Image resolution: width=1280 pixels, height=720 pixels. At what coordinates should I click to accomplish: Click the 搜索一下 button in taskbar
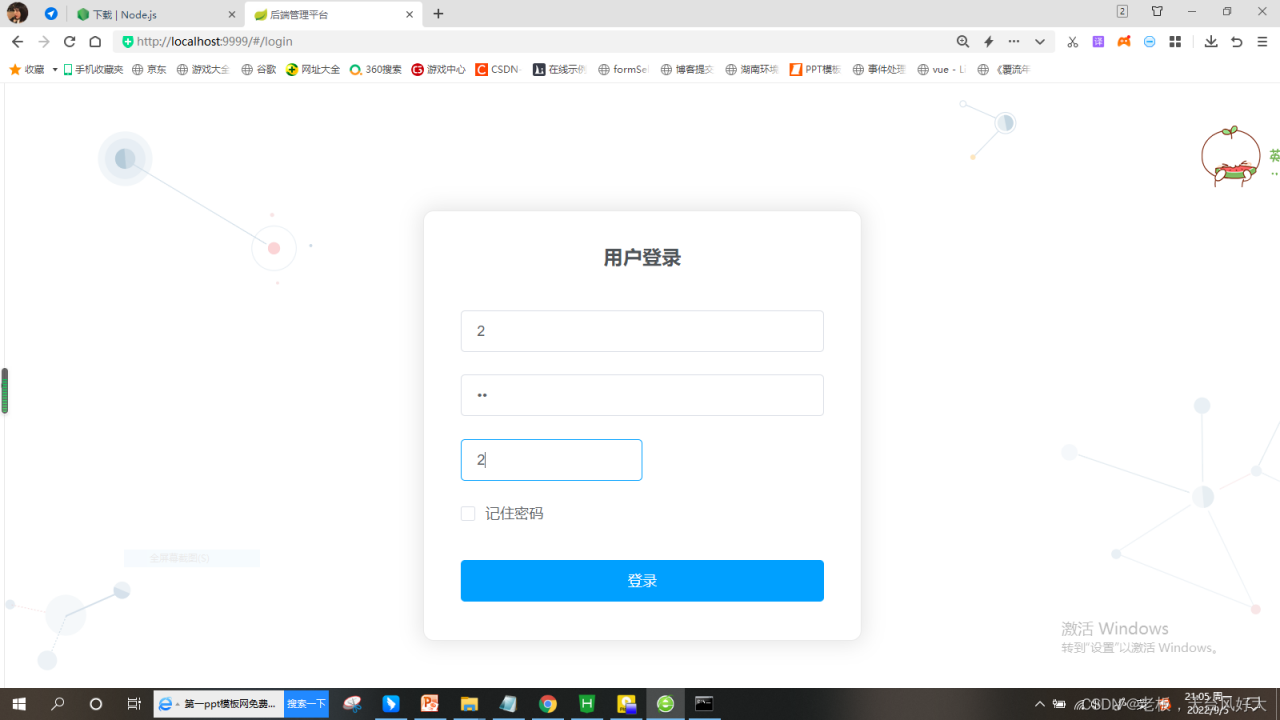306,704
